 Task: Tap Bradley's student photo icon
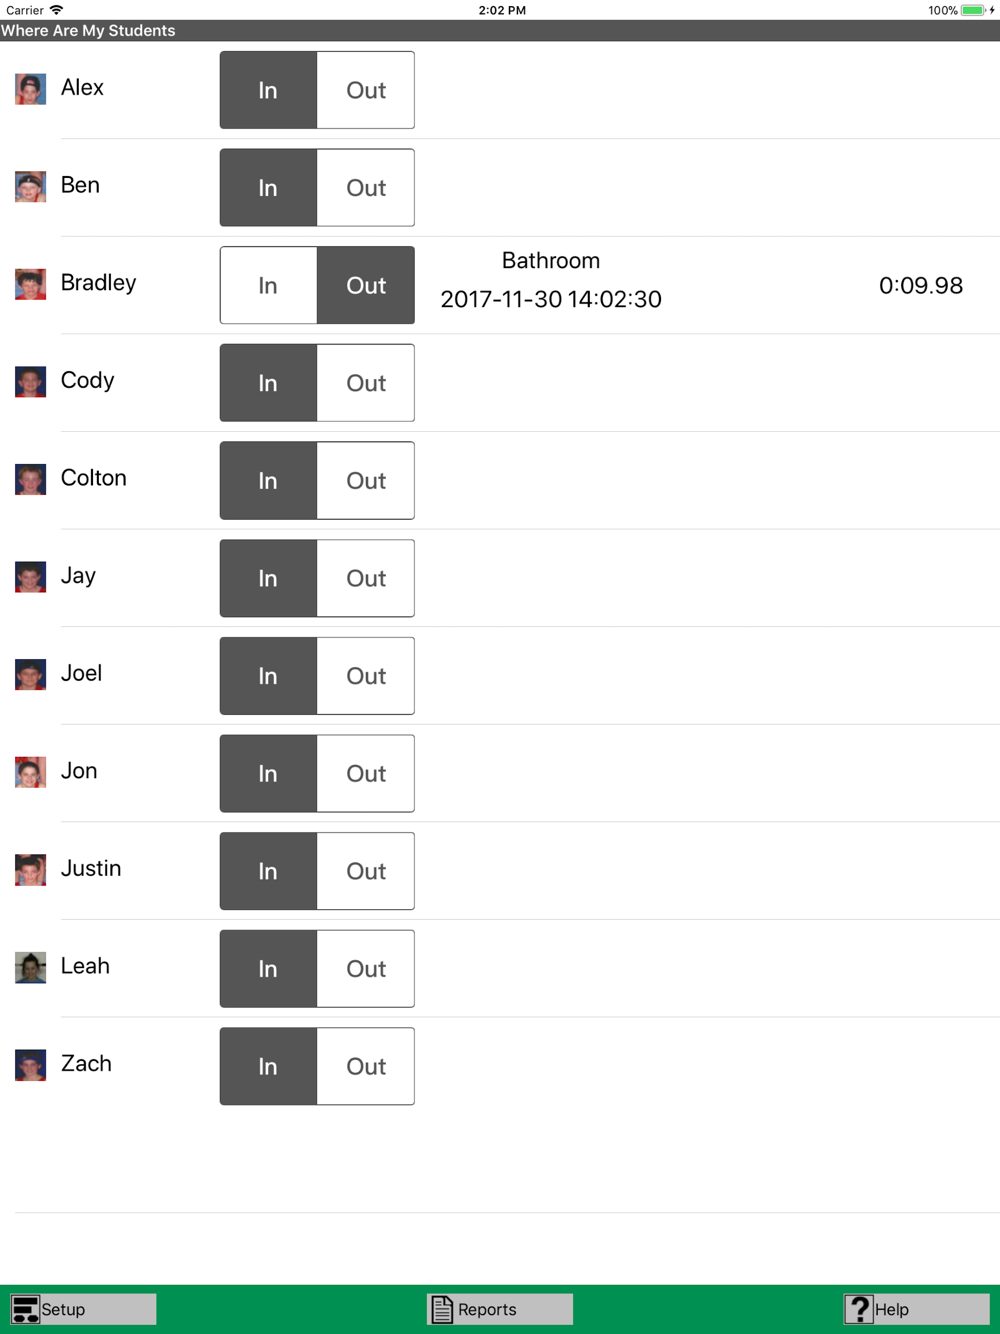tap(30, 284)
